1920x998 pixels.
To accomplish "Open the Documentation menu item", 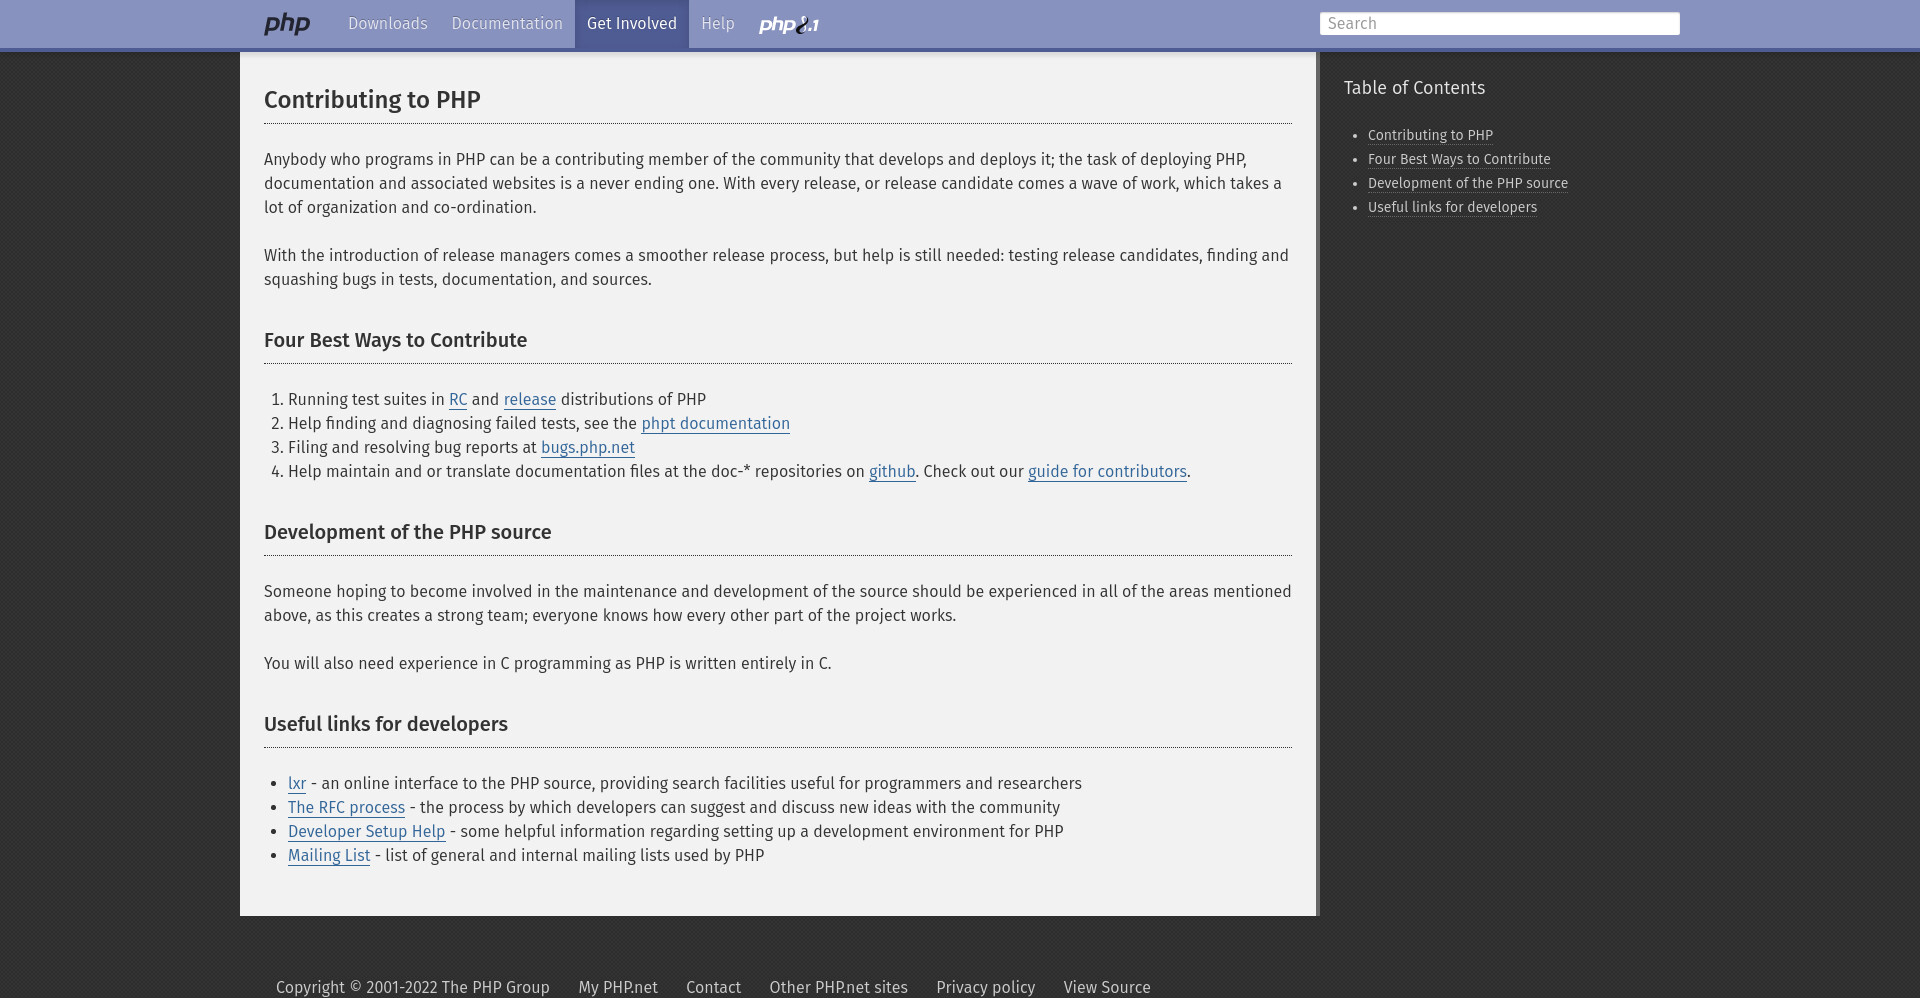I will [x=507, y=24].
